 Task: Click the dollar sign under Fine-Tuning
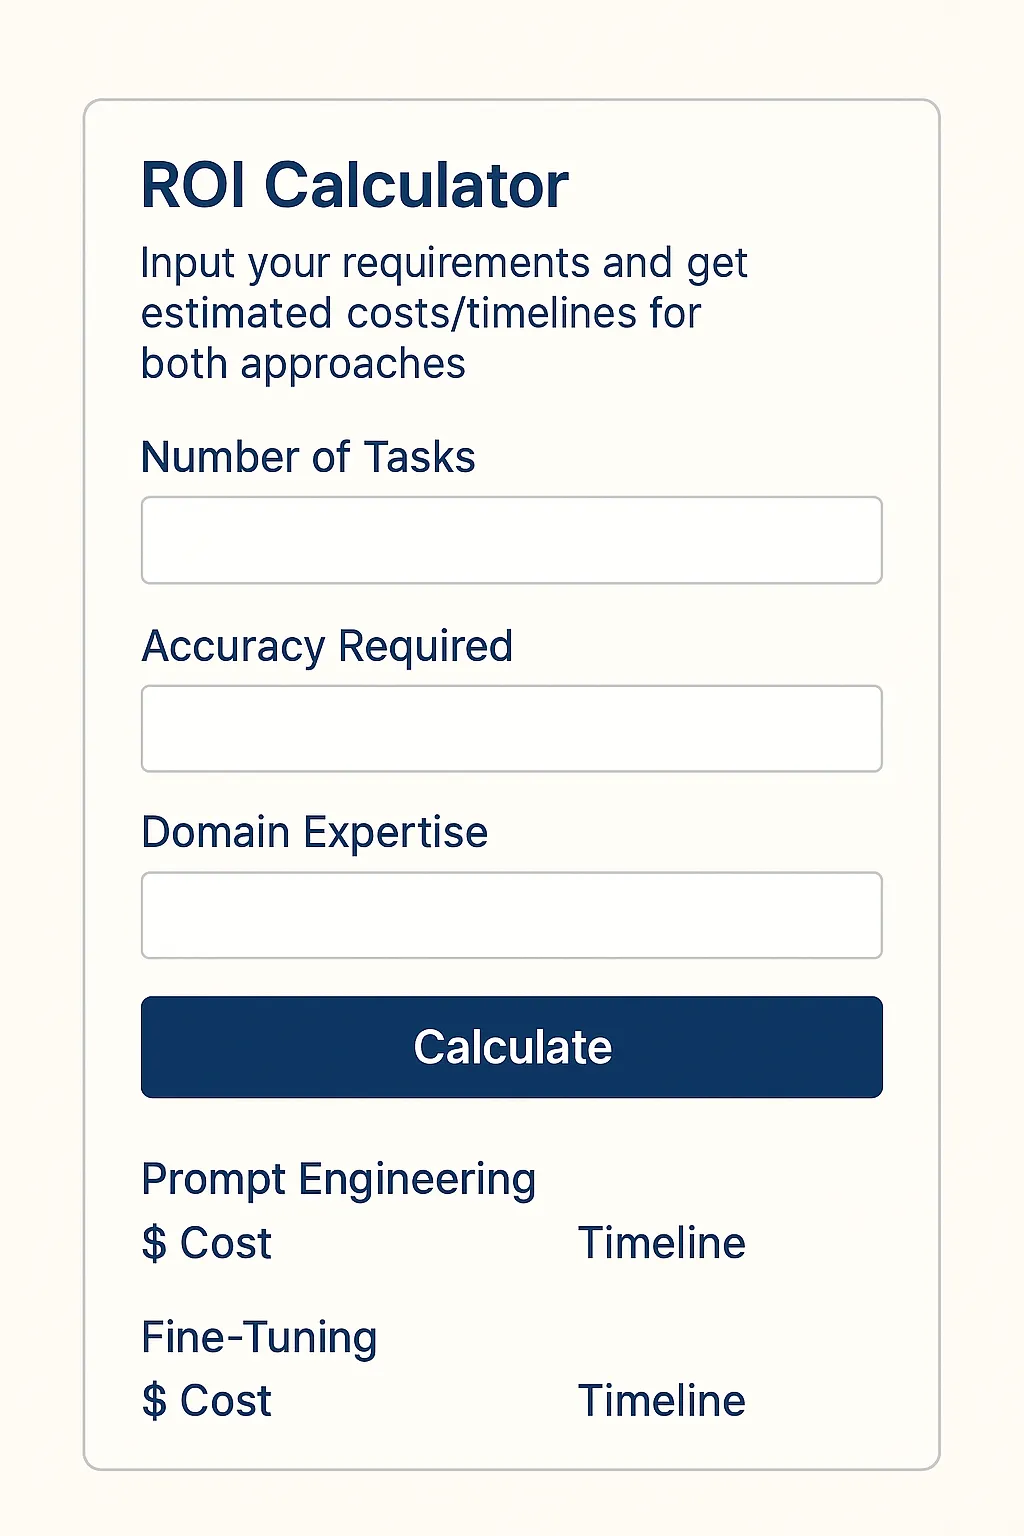point(154,1401)
